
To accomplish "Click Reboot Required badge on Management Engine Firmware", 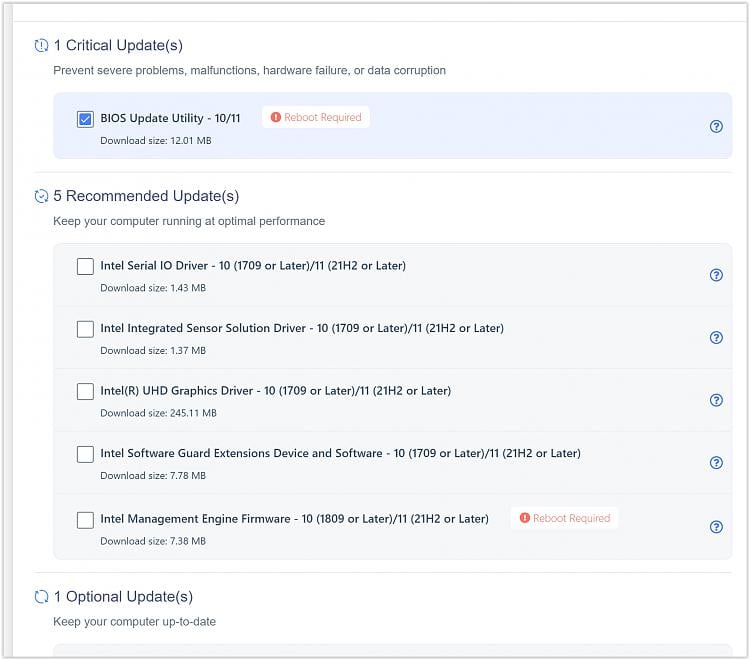I will [565, 518].
